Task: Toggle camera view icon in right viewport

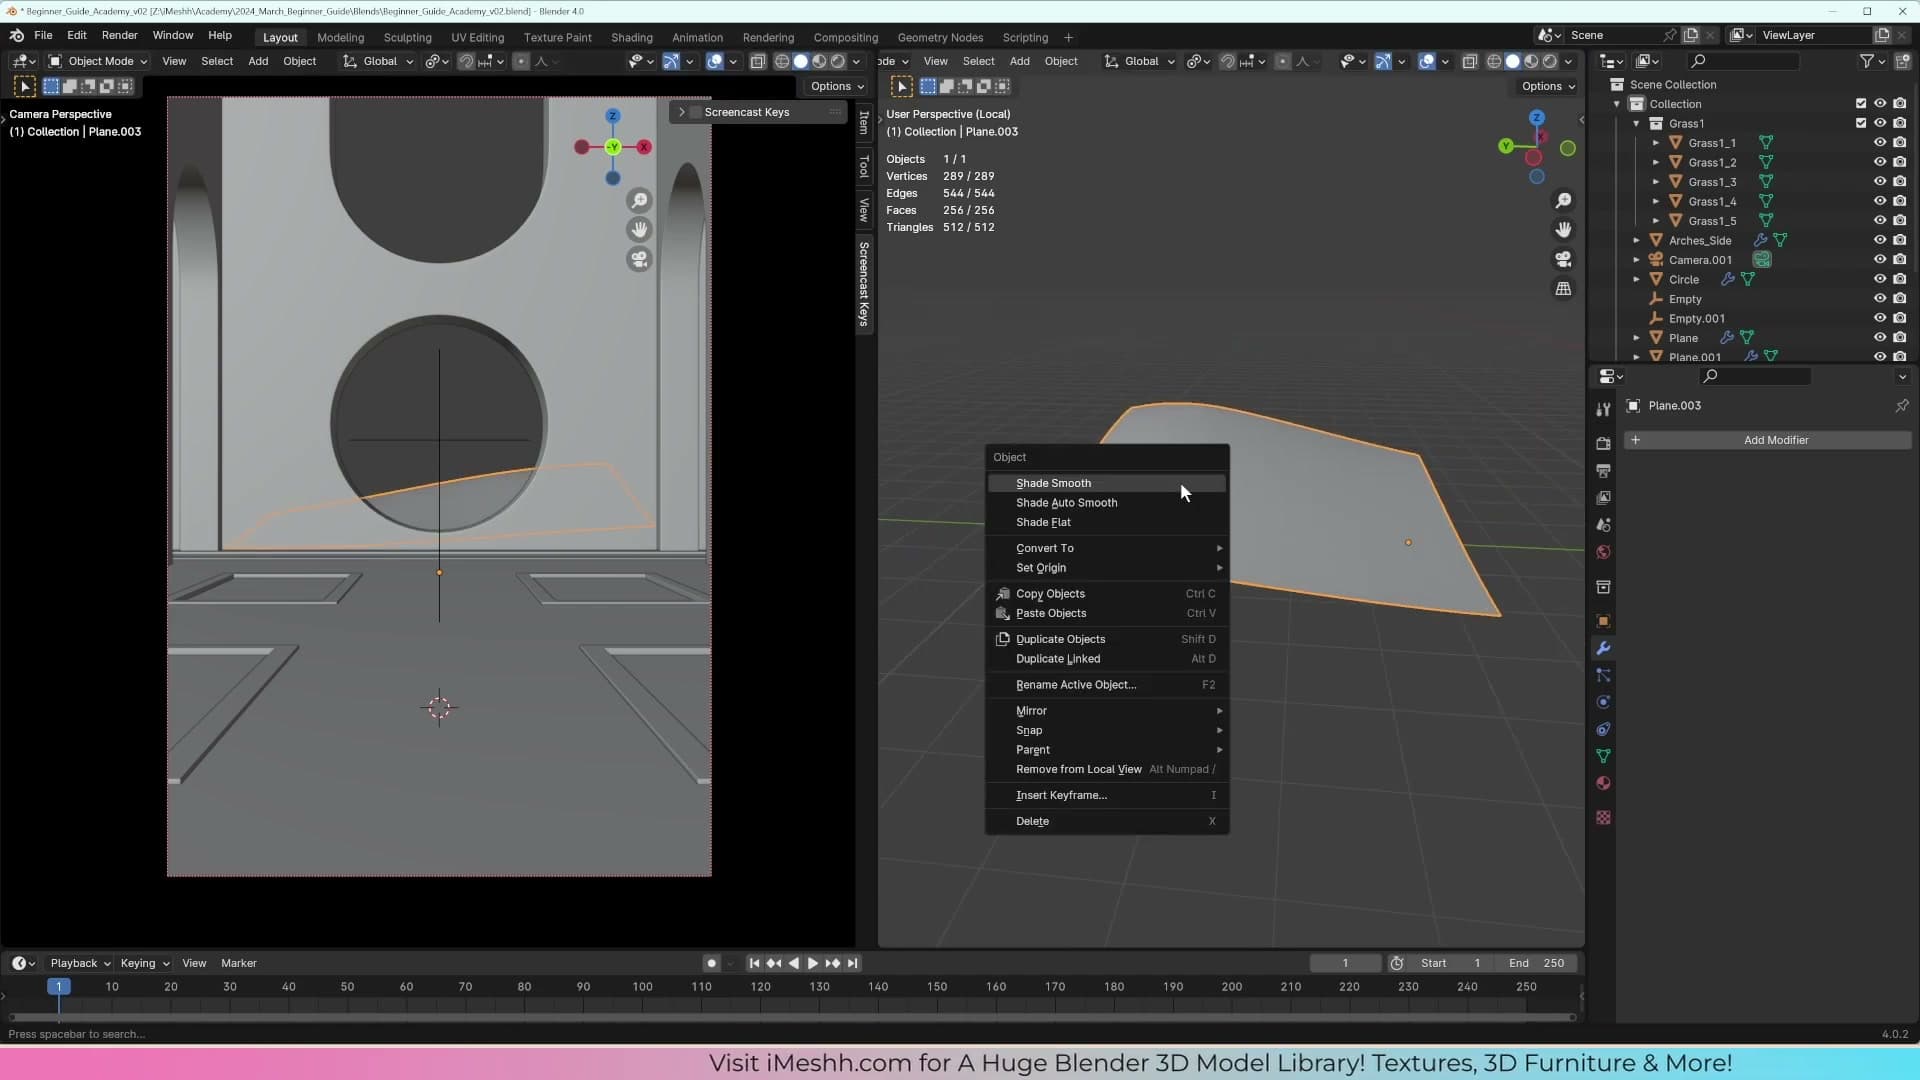Action: pyautogui.click(x=1563, y=259)
